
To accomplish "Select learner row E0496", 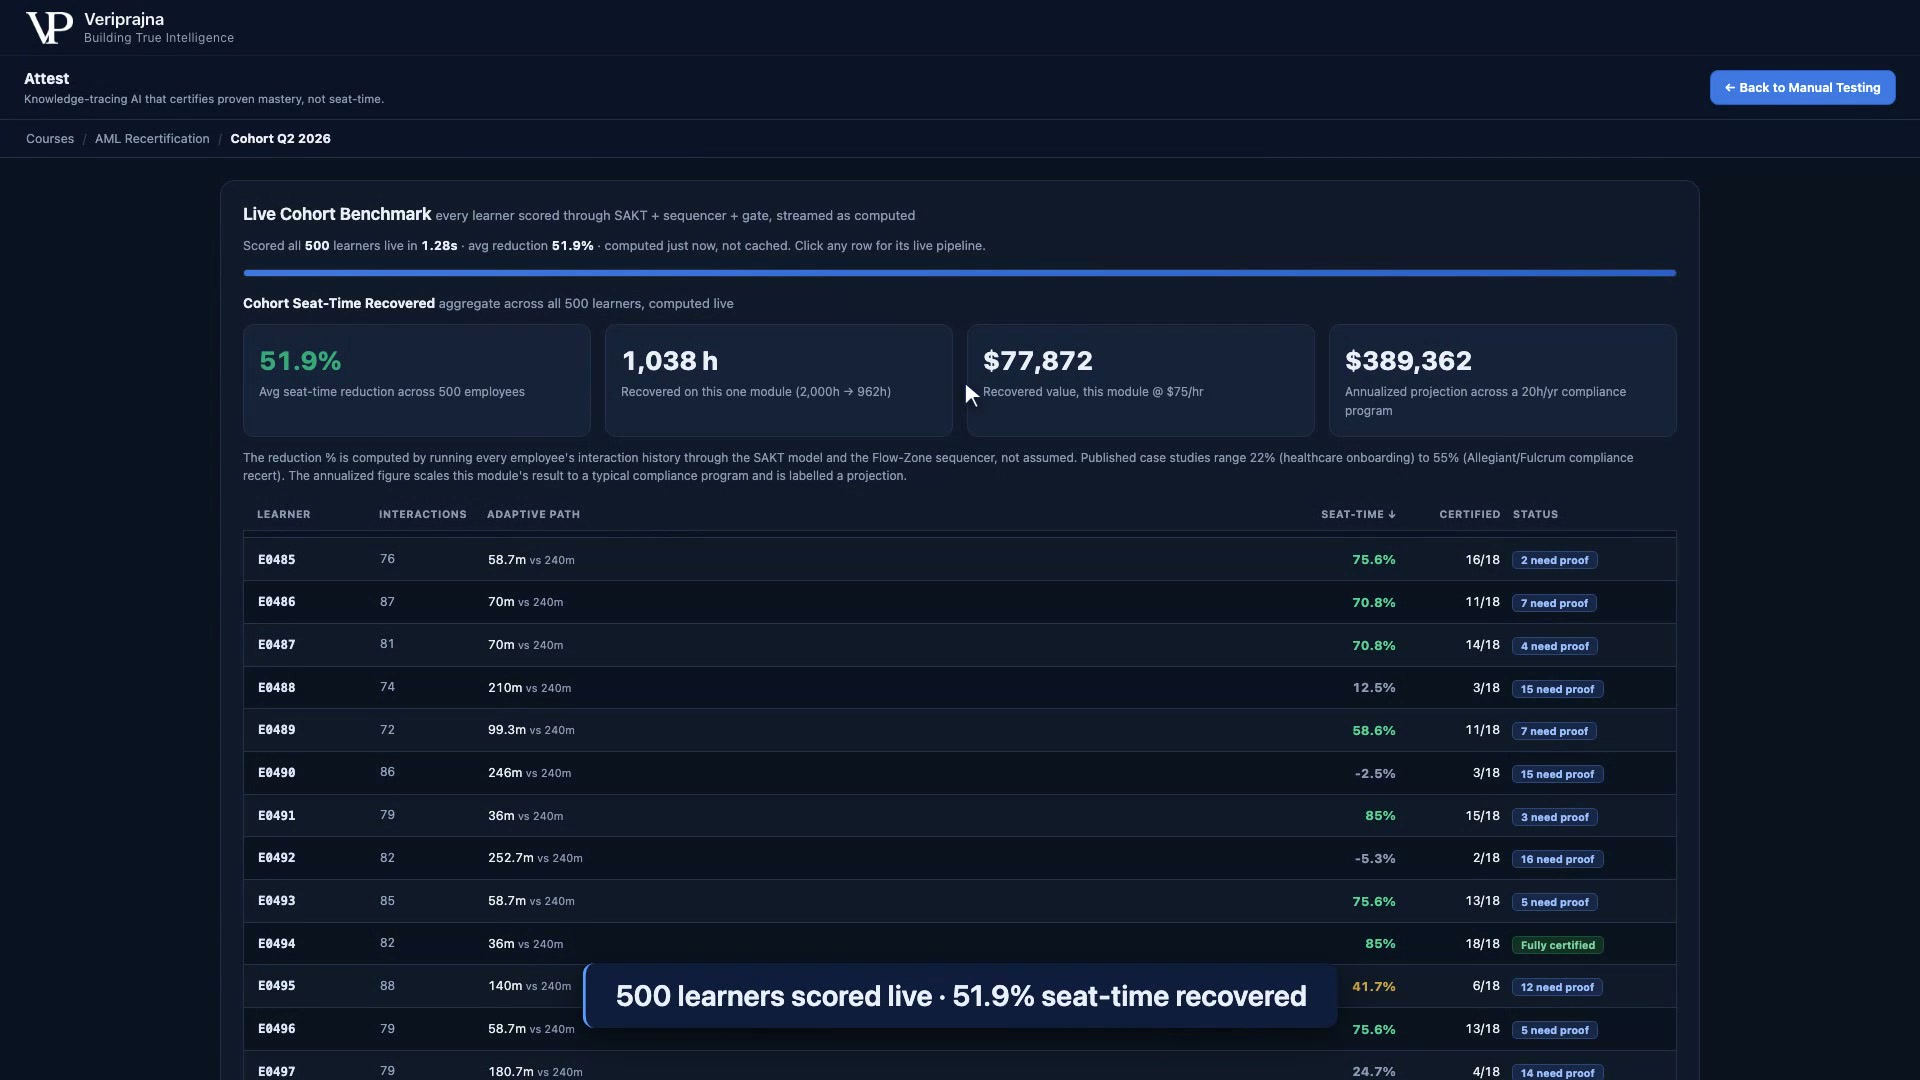I will pyautogui.click(x=959, y=1029).
